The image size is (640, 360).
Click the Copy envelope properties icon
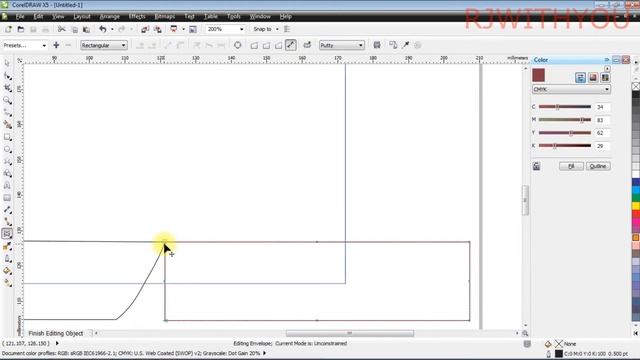click(x=393, y=45)
